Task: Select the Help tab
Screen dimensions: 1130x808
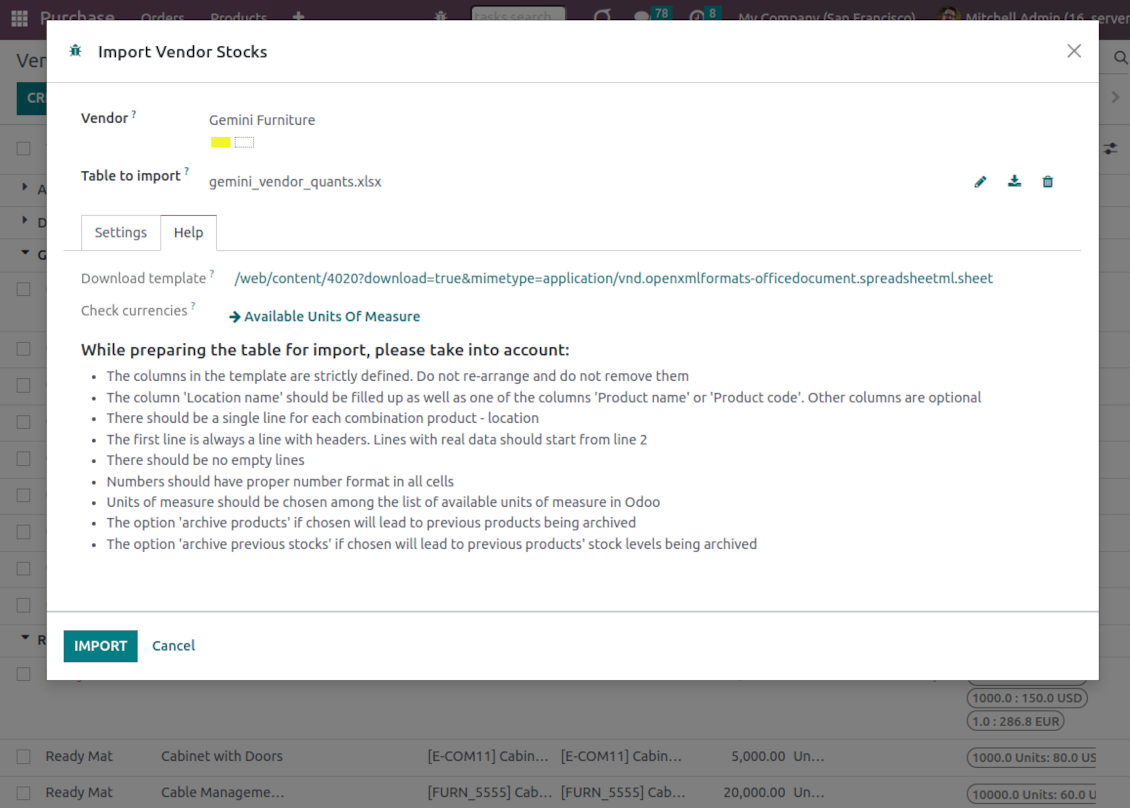Action: (188, 233)
